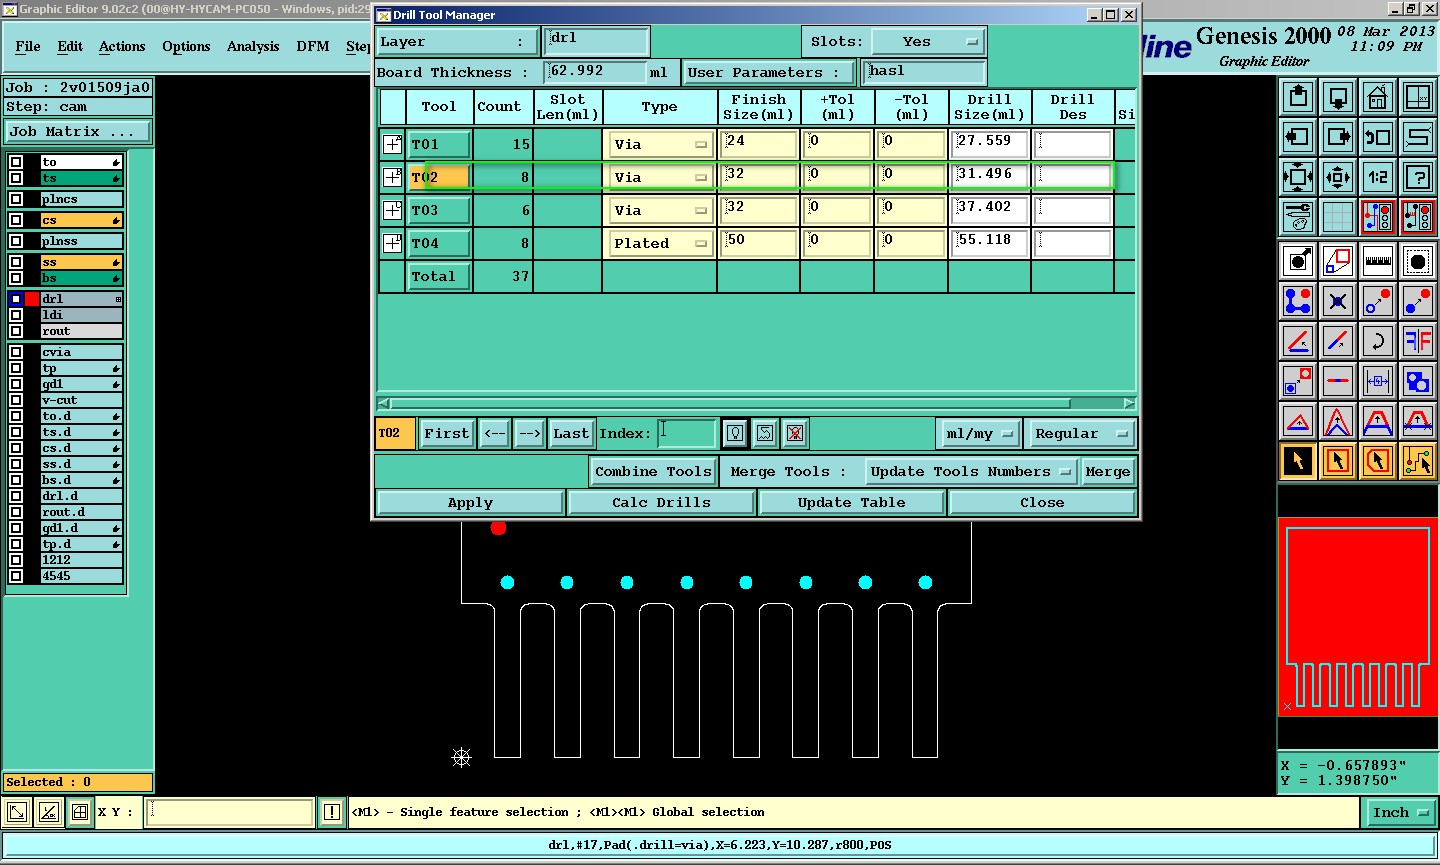Open the Slots Yes dropdown
Screen dimensions: 1440x865
point(928,42)
